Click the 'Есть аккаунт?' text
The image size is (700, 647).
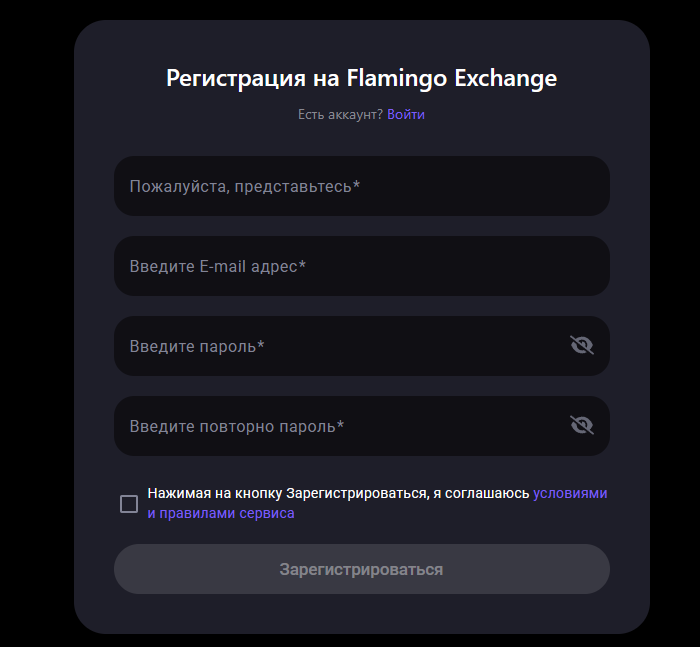tap(340, 115)
